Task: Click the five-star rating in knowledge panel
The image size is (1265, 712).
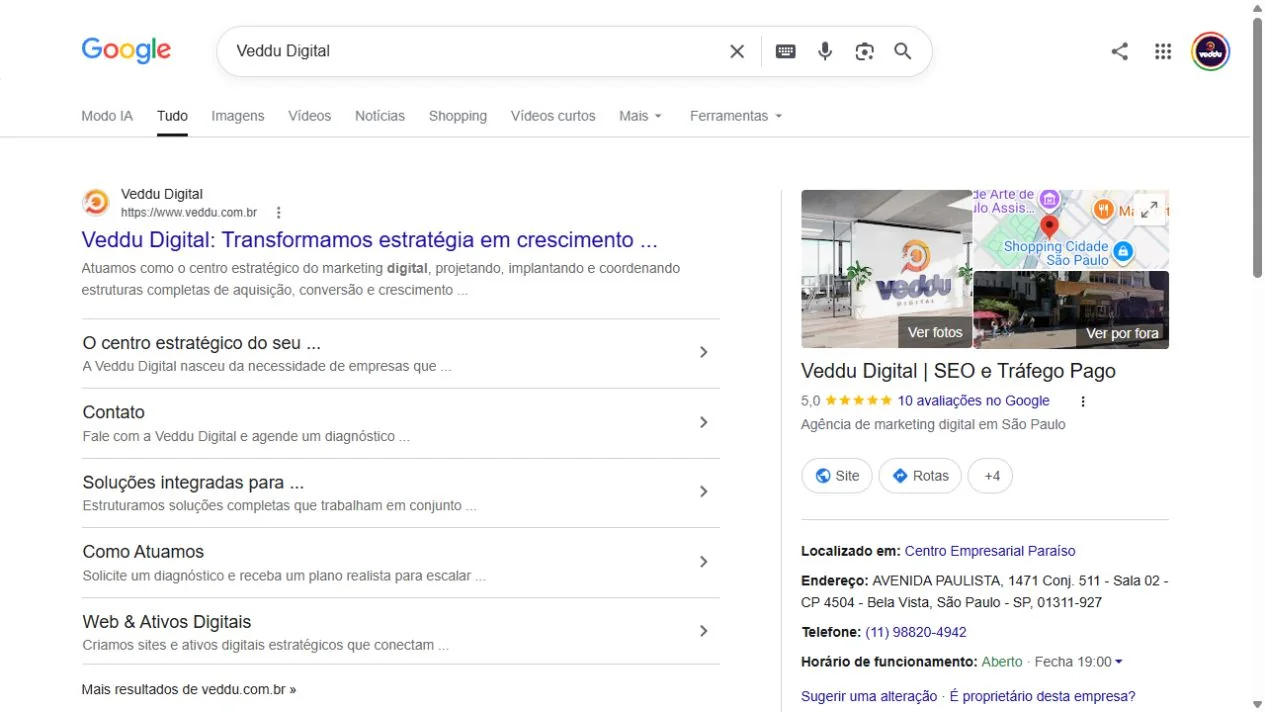Action: [x=858, y=401]
